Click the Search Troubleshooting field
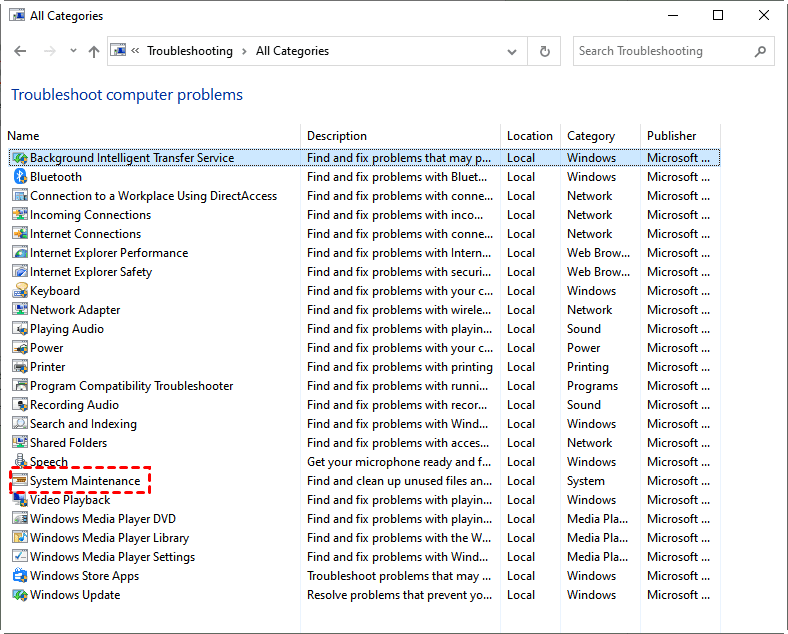Screen dimensions: 788x634 (660, 51)
